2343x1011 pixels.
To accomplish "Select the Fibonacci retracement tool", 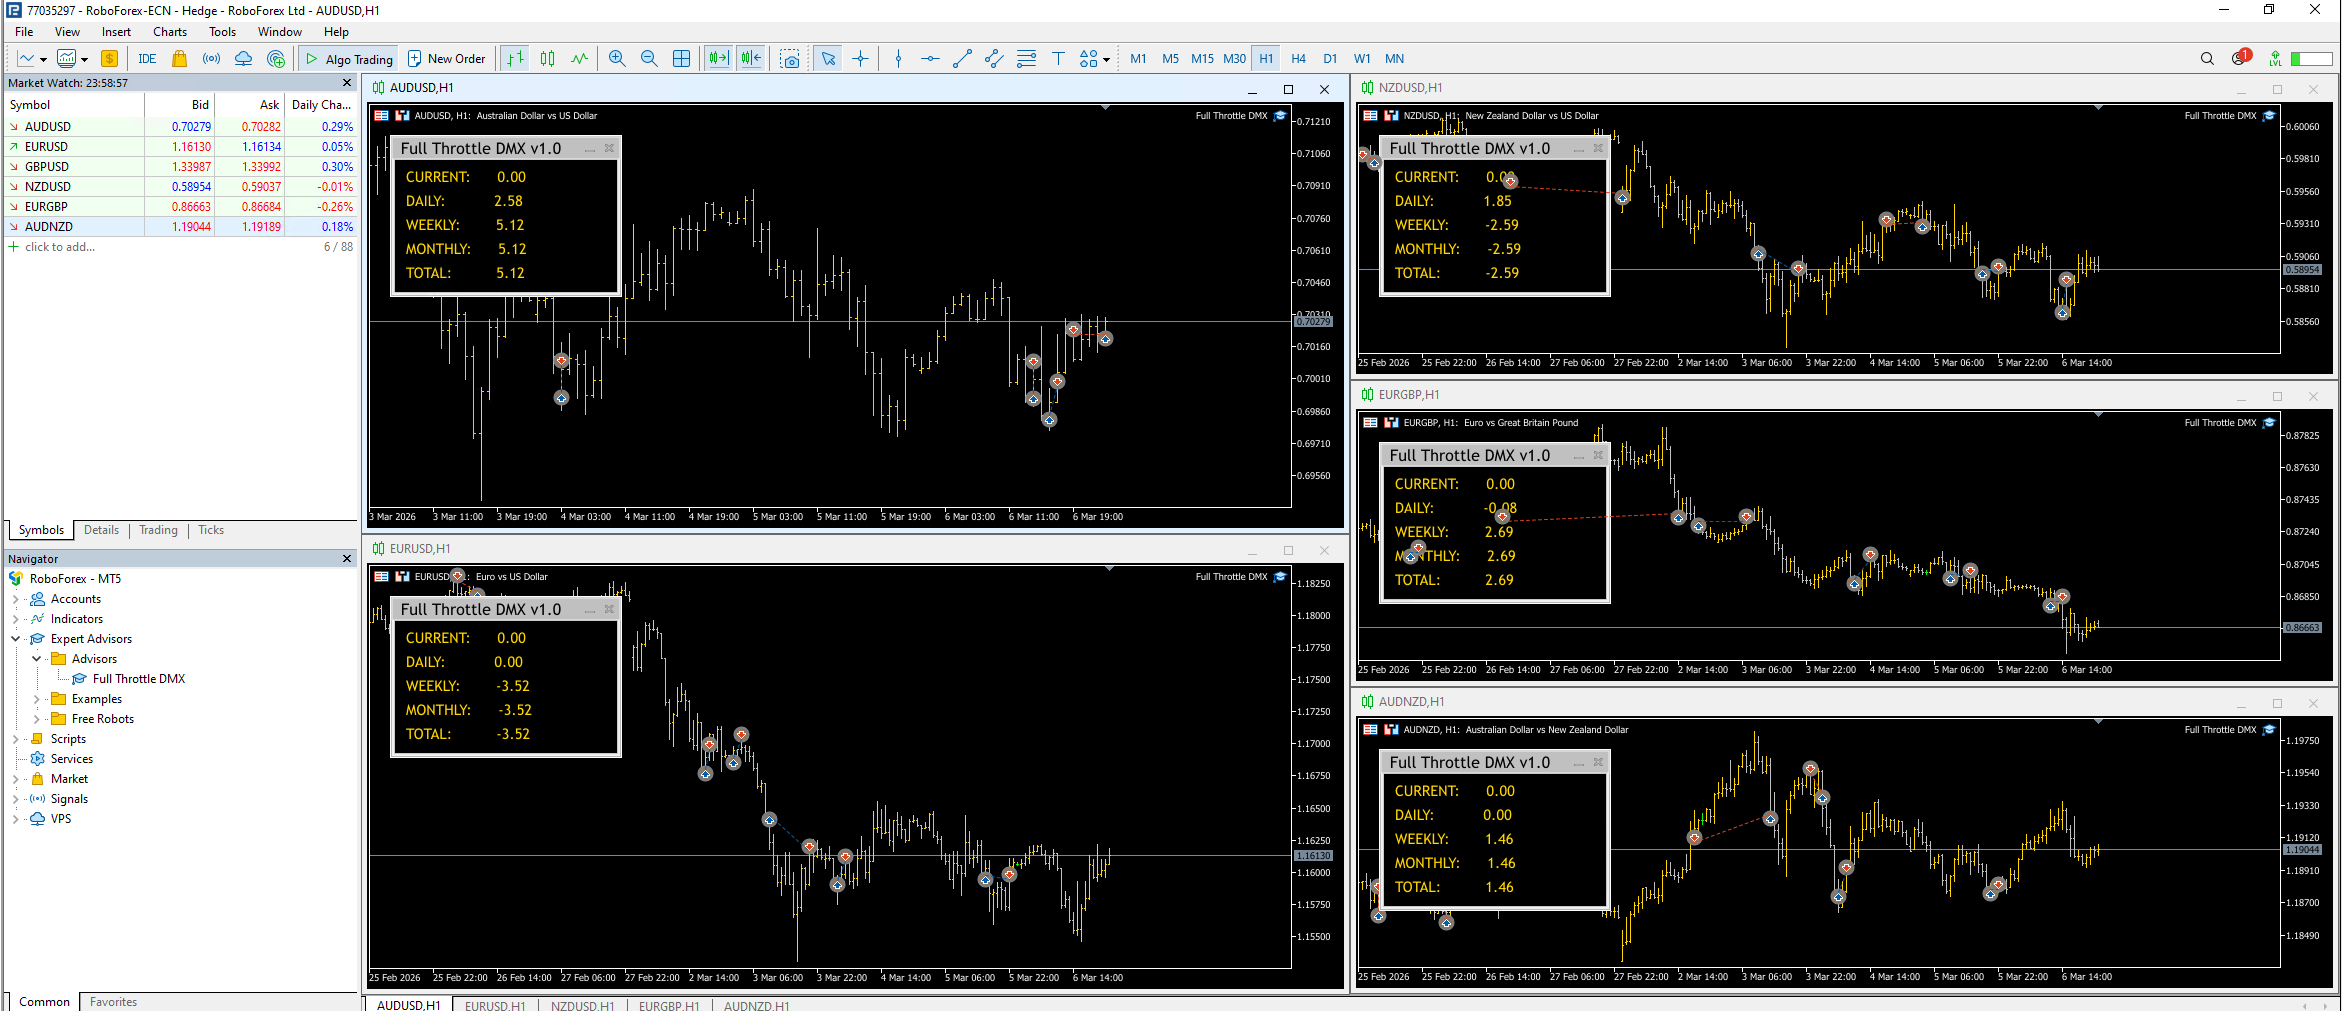I will point(1026,59).
